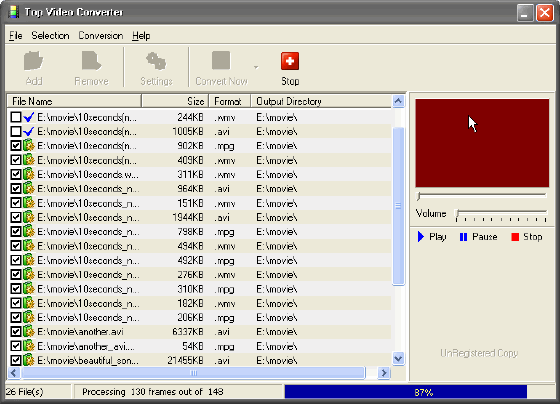Viewport: 560px width, 404px height.
Task: Click the file icon on the 310KB row
Action: click(29, 289)
